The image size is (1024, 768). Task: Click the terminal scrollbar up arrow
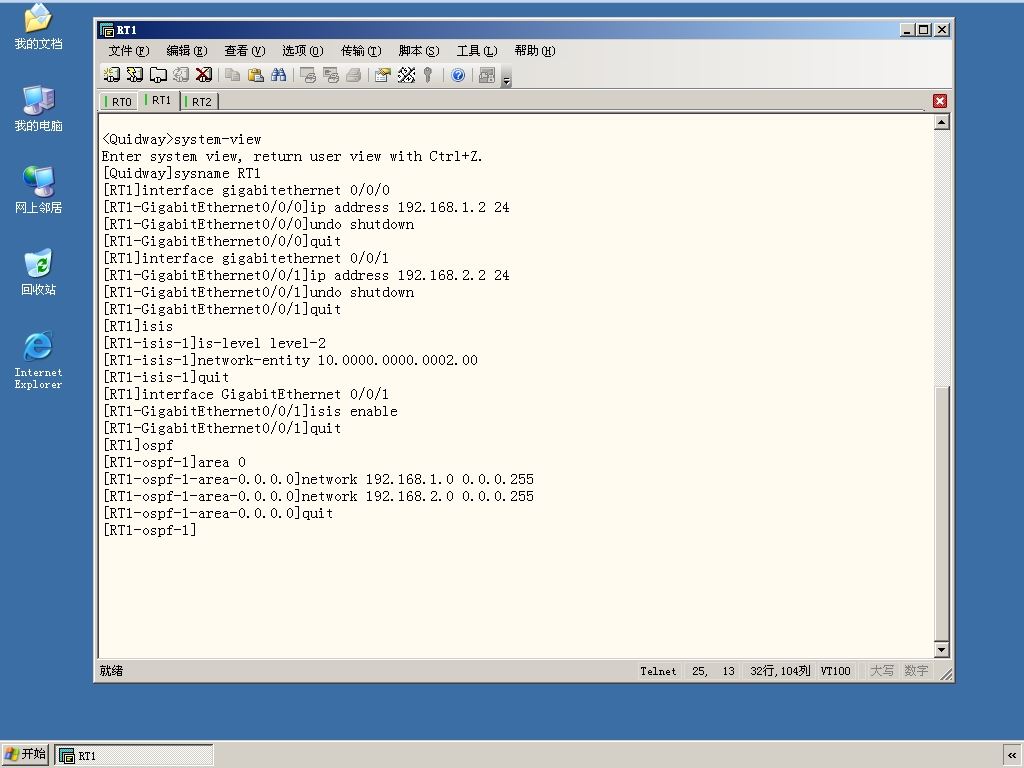pyautogui.click(x=941, y=122)
